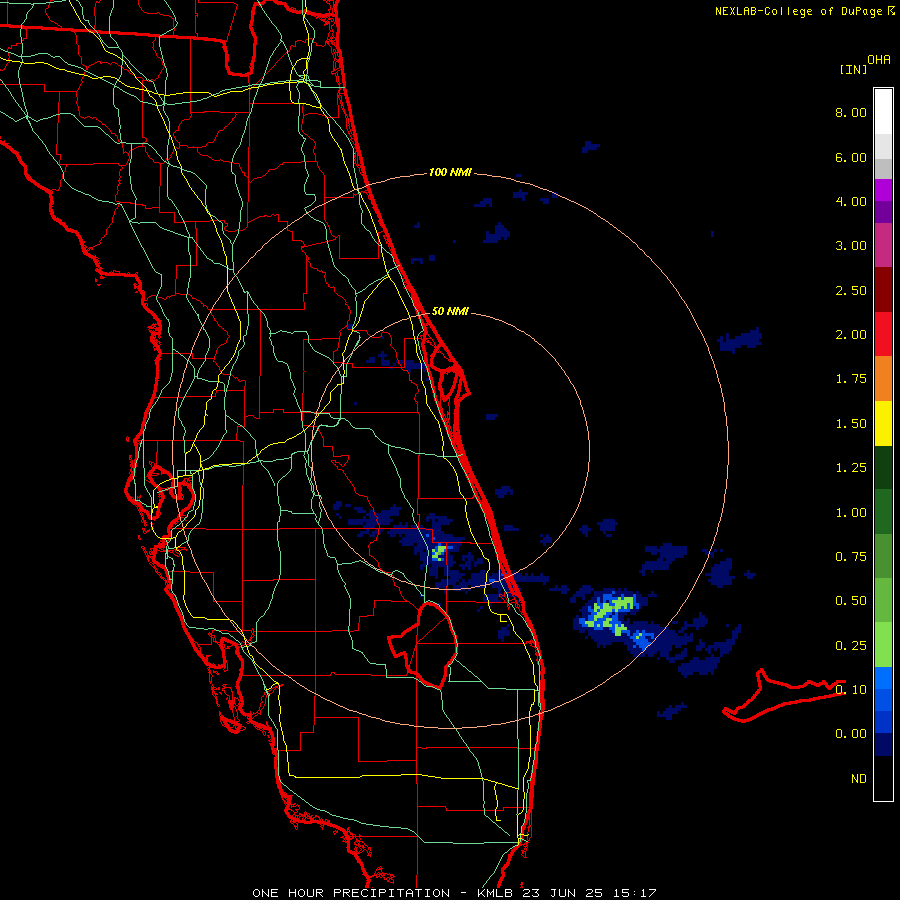Image resolution: width=900 pixels, height=900 pixels.
Task: Click the 0.00 legend value
Action: pos(851,734)
